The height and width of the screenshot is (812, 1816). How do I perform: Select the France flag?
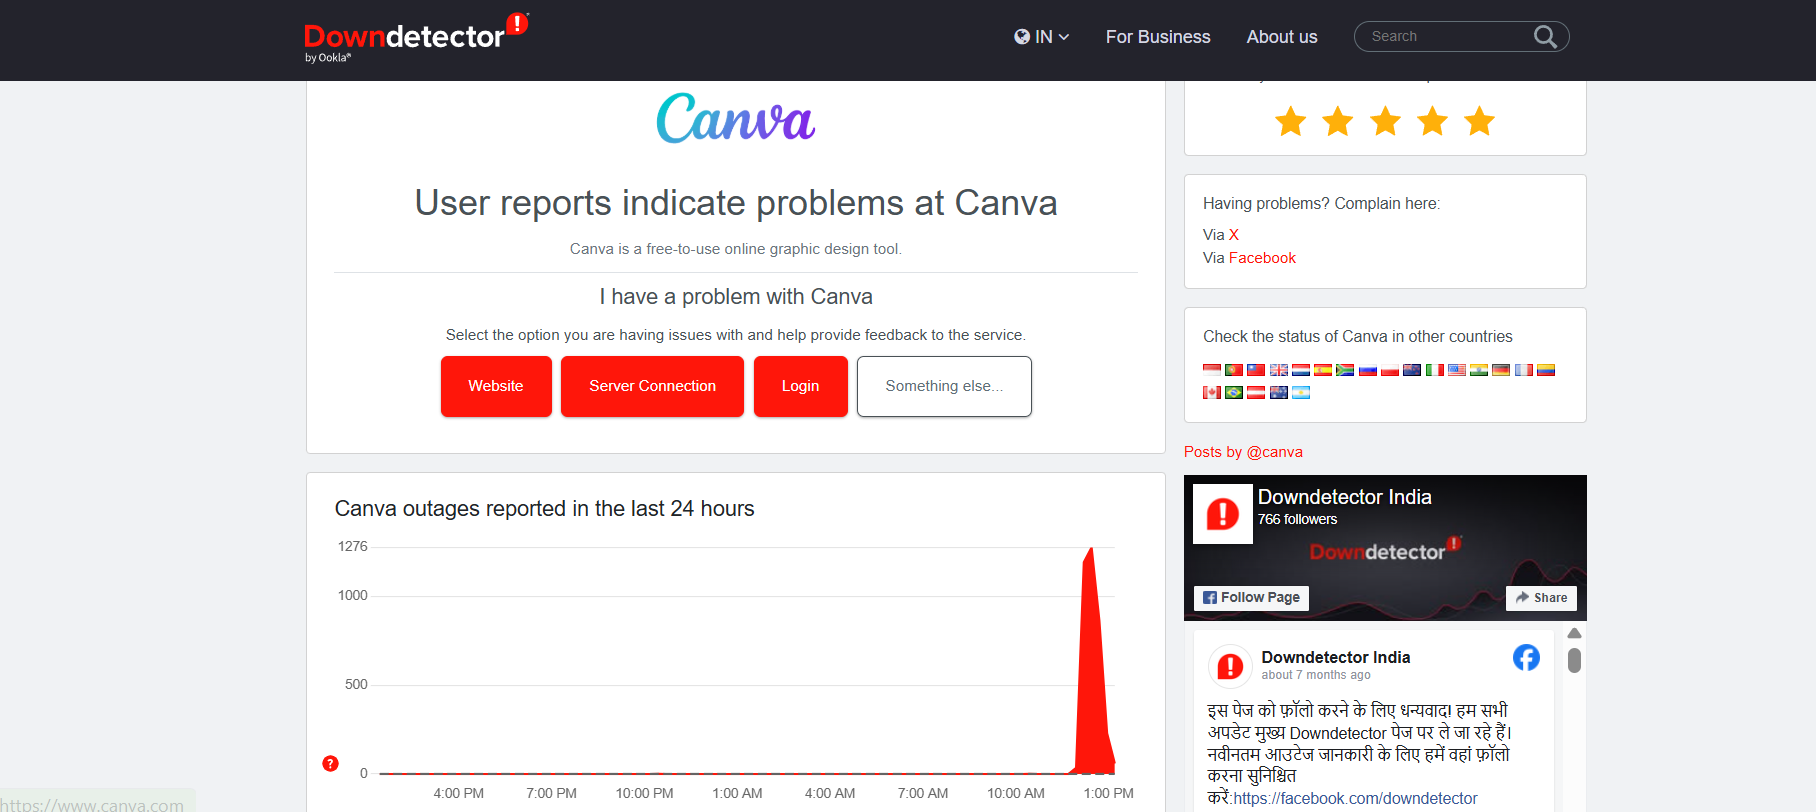coord(1524,370)
